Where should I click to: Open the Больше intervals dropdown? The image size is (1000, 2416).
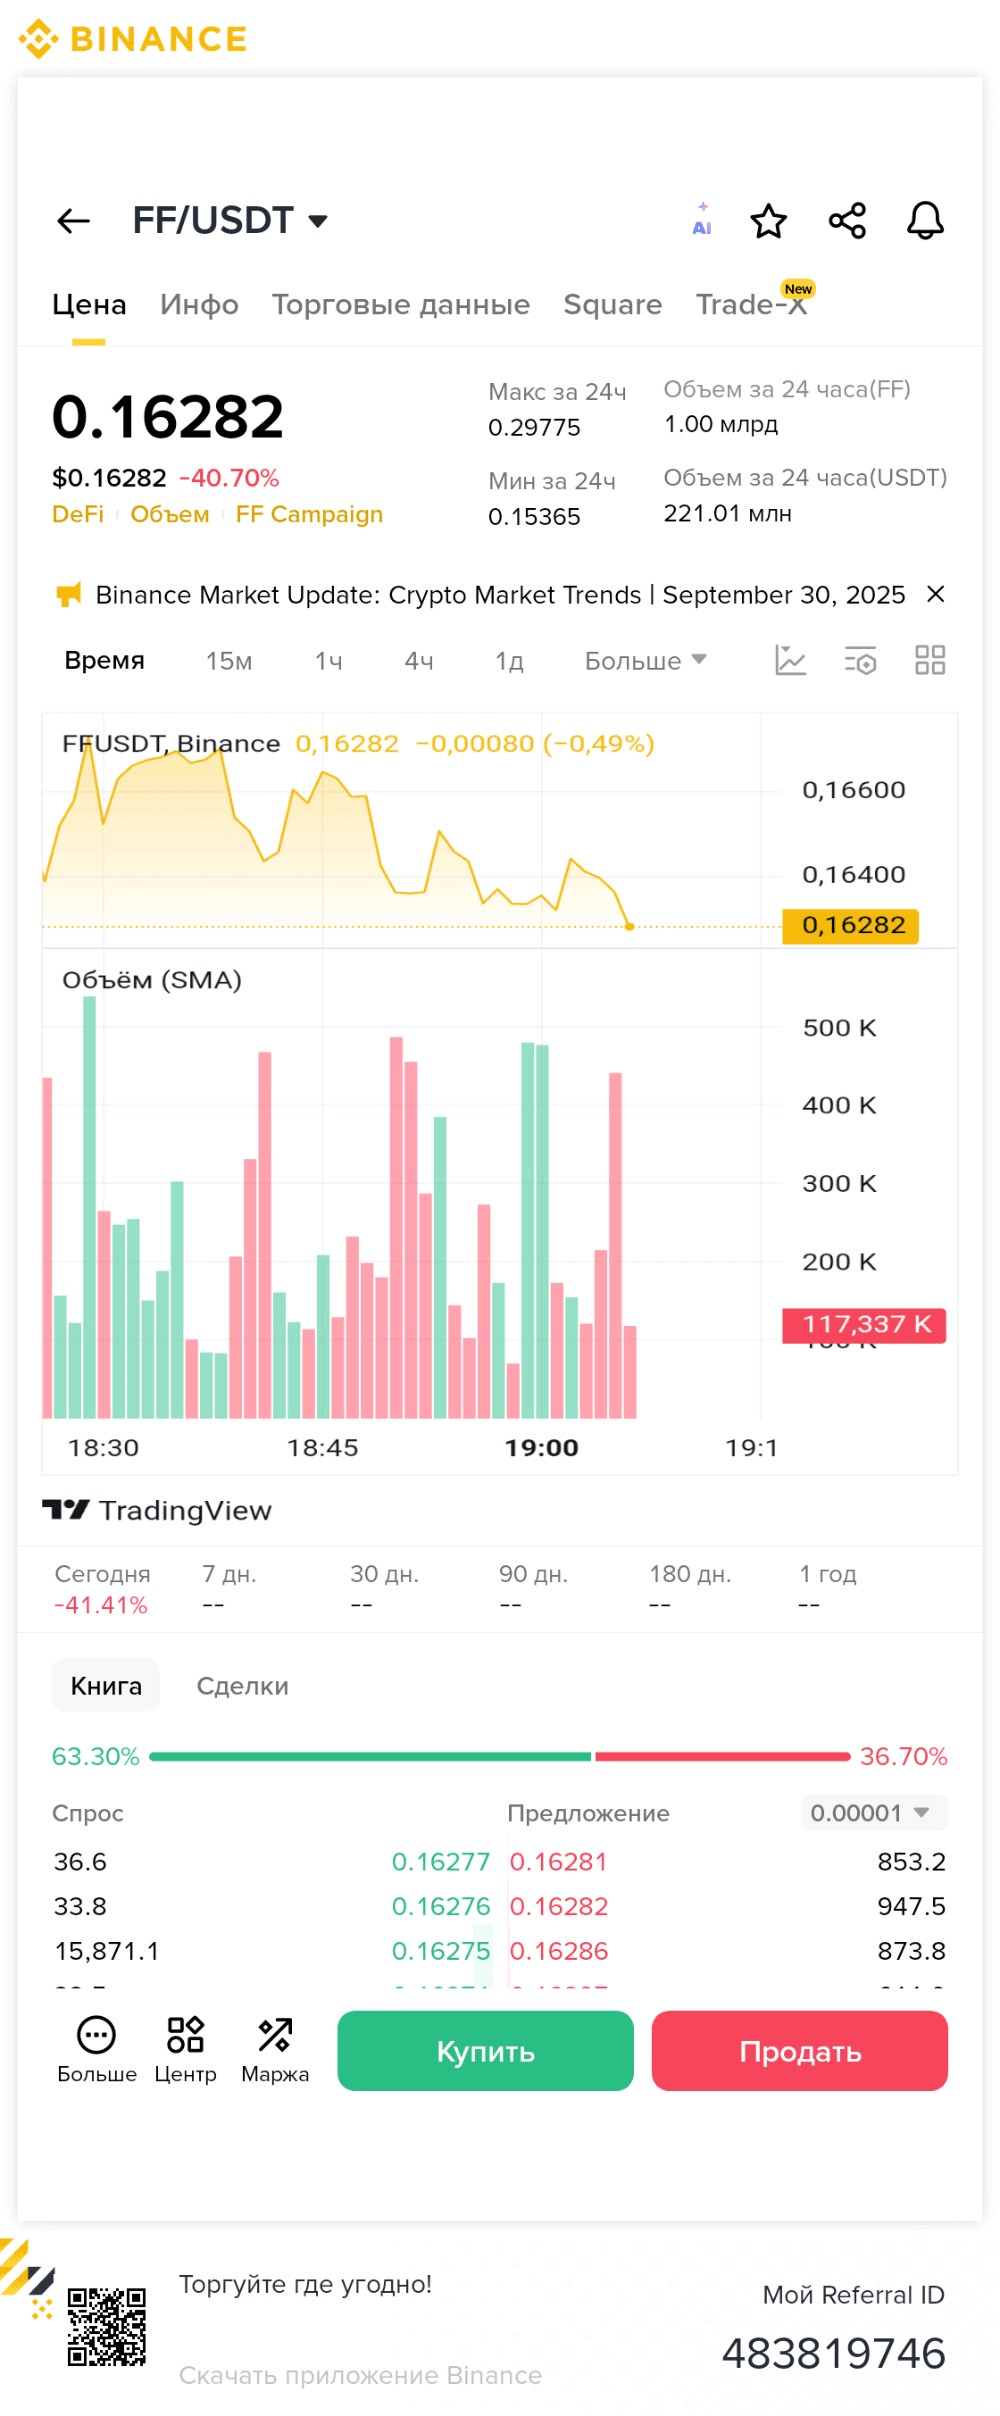pyautogui.click(x=645, y=661)
